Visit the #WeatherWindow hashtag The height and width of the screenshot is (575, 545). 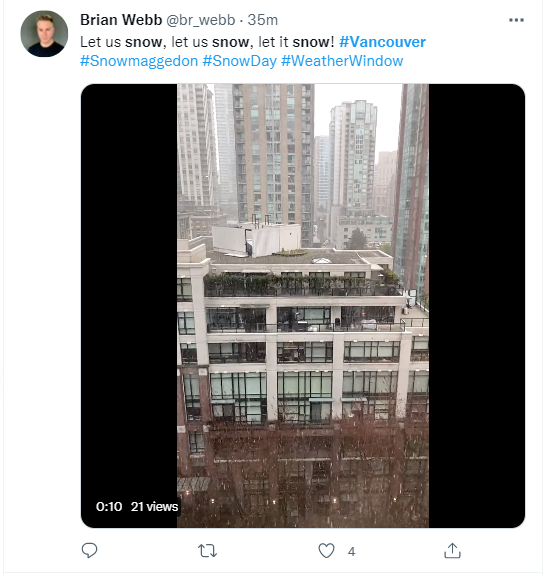pos(342,61)
